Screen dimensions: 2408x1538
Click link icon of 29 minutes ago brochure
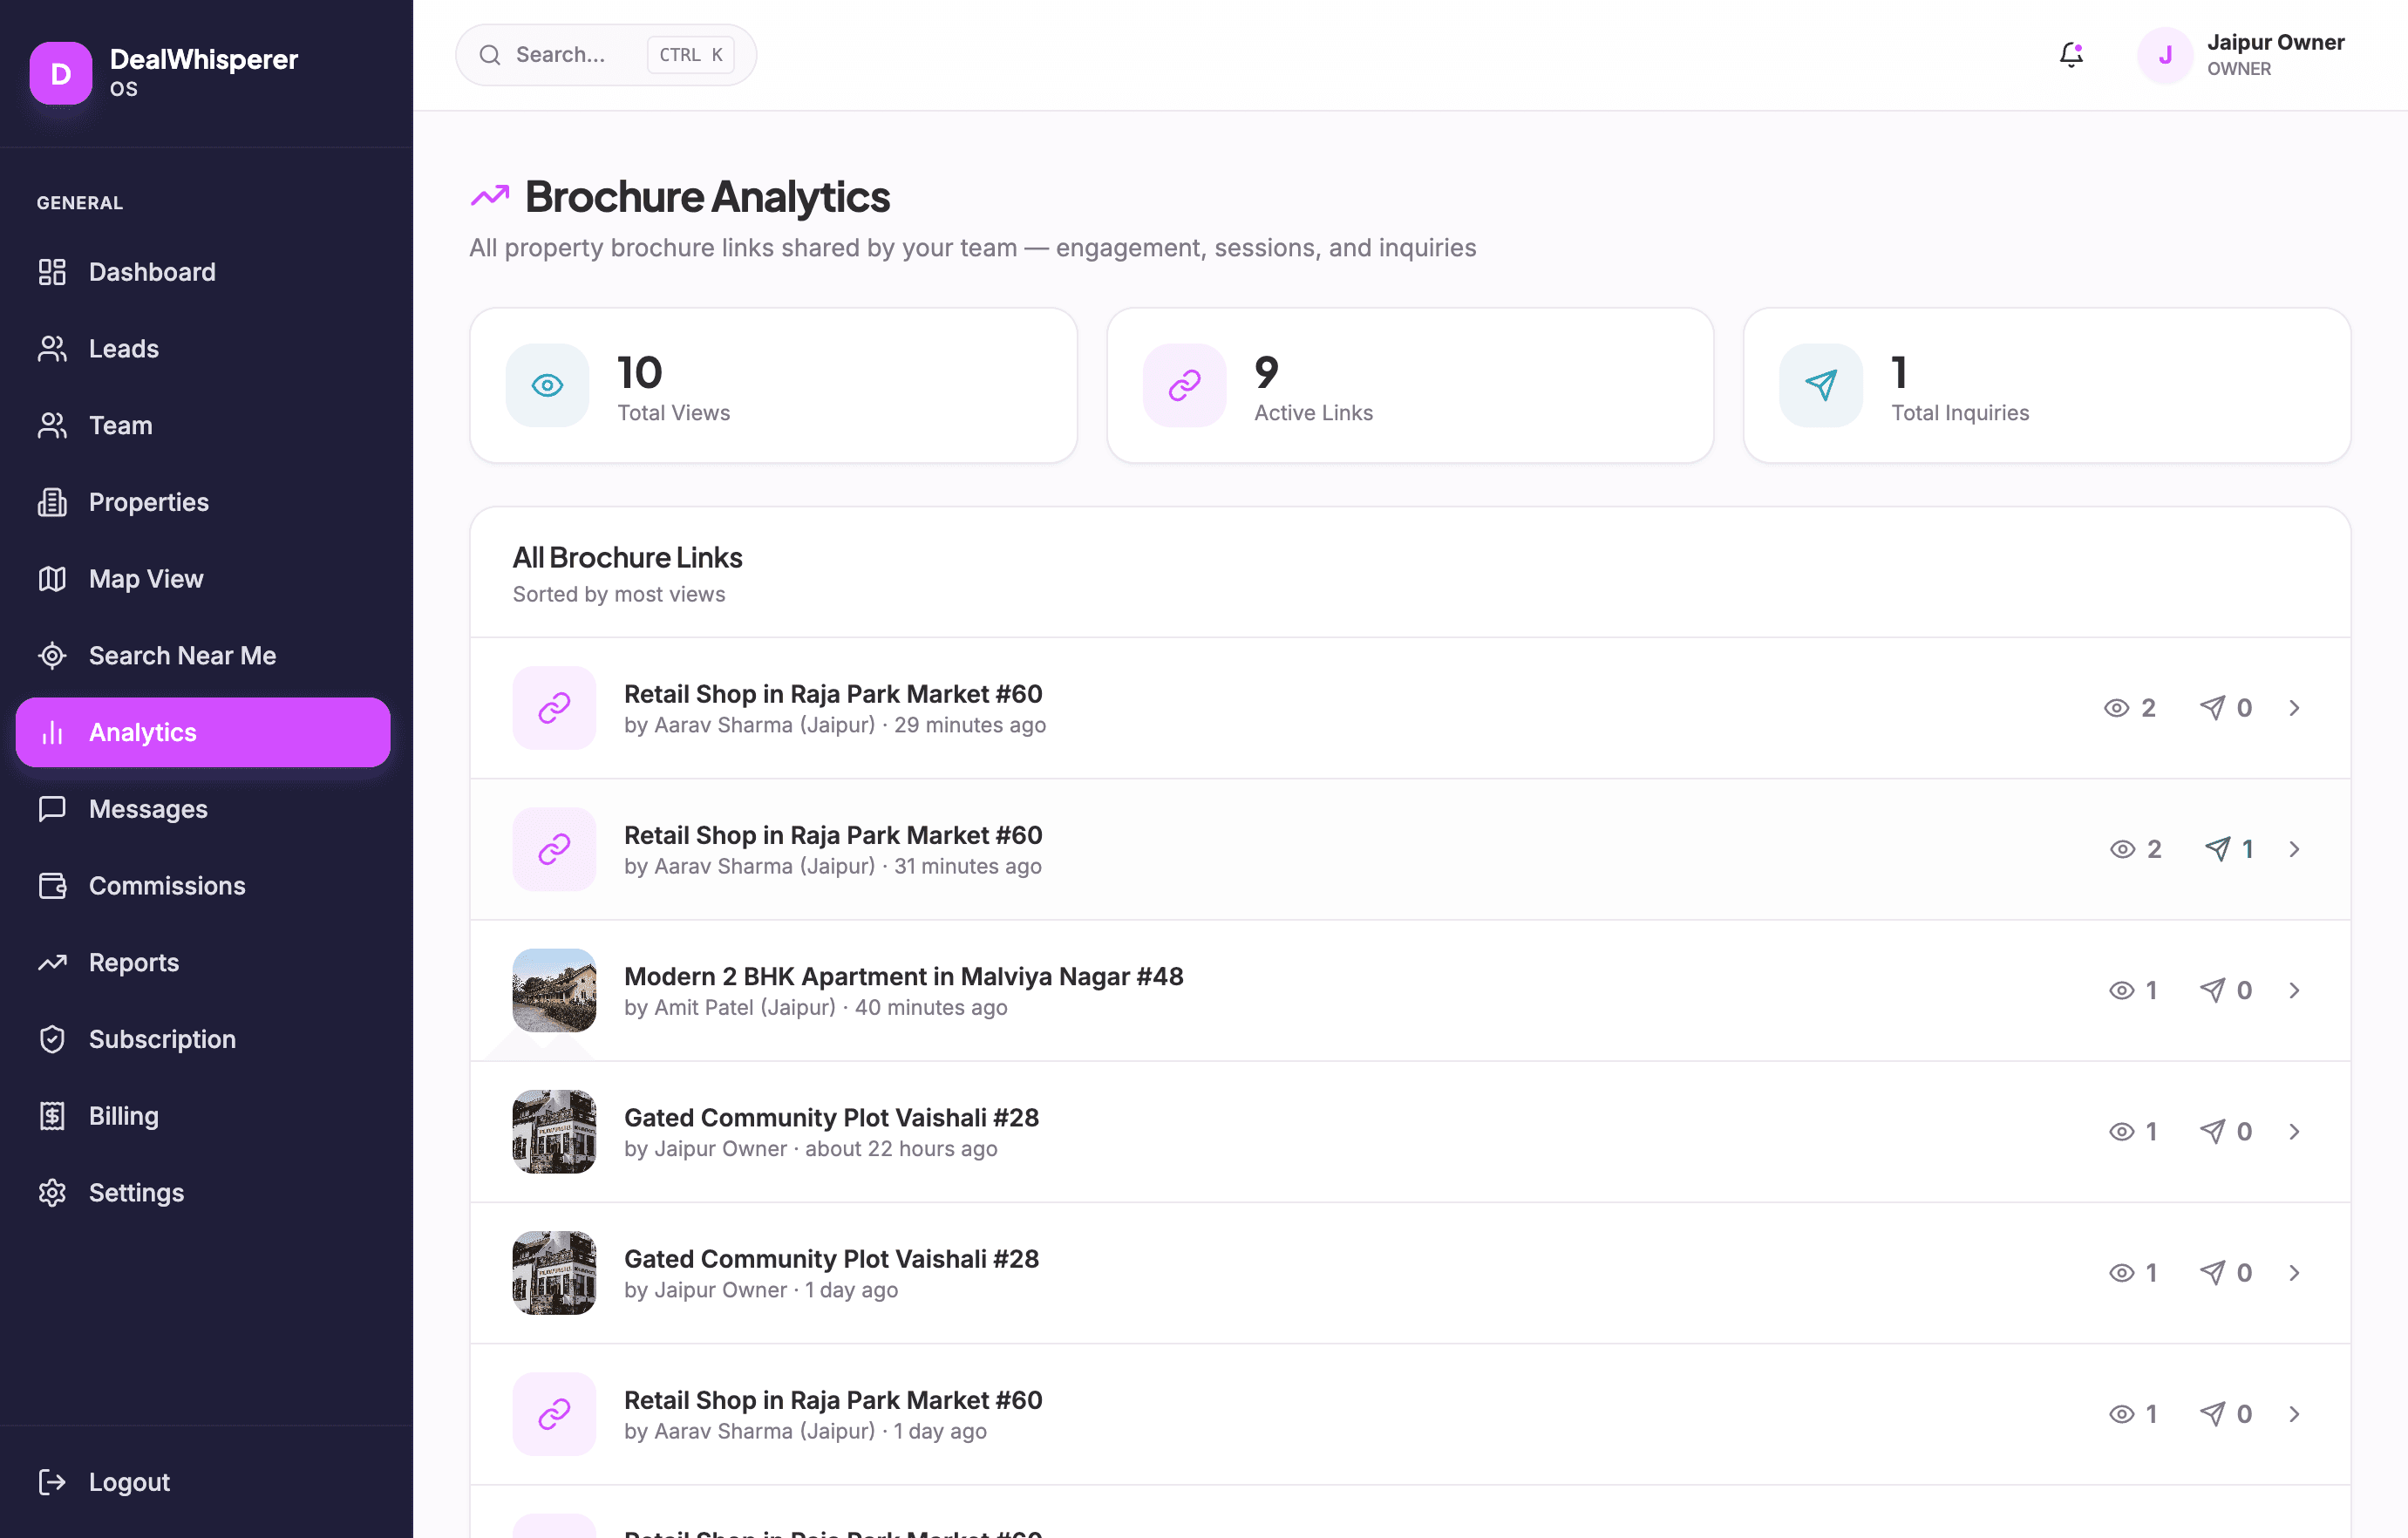click(x=554, y=708)
